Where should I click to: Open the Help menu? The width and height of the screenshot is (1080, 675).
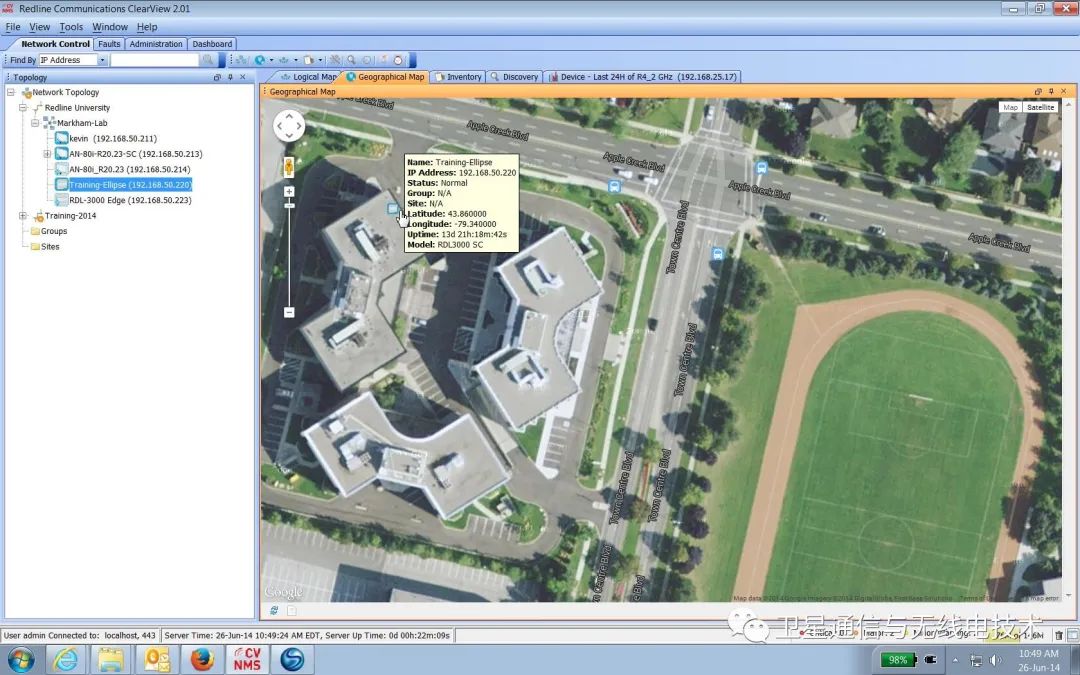147,27
